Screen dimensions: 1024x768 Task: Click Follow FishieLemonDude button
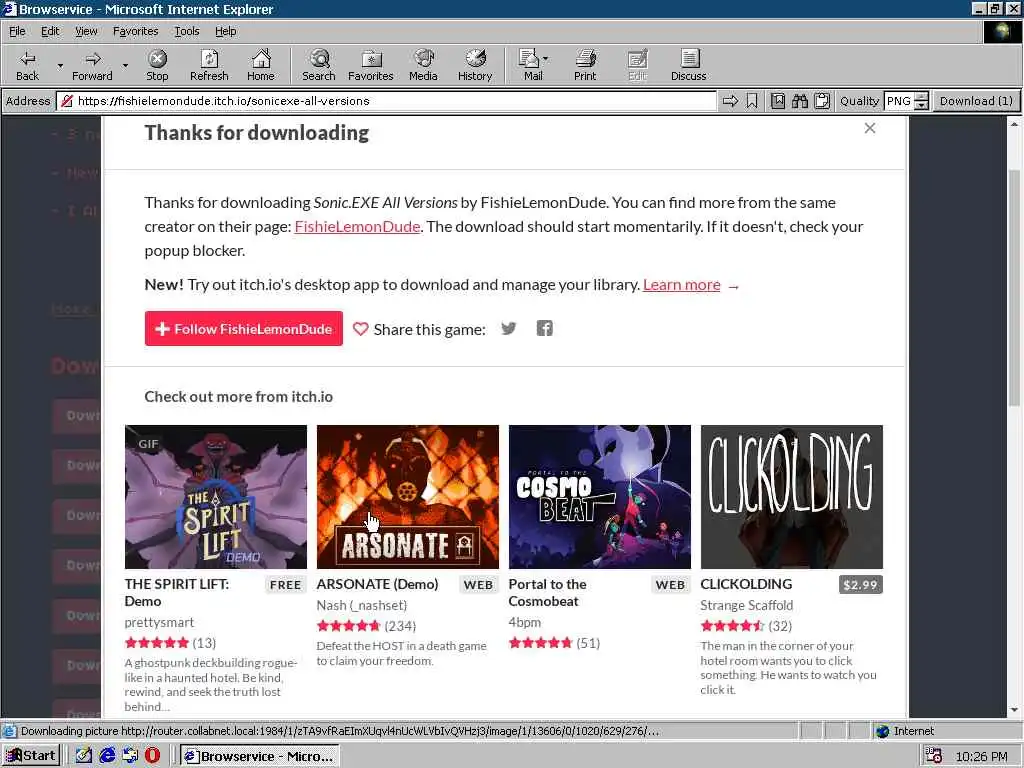244,328
